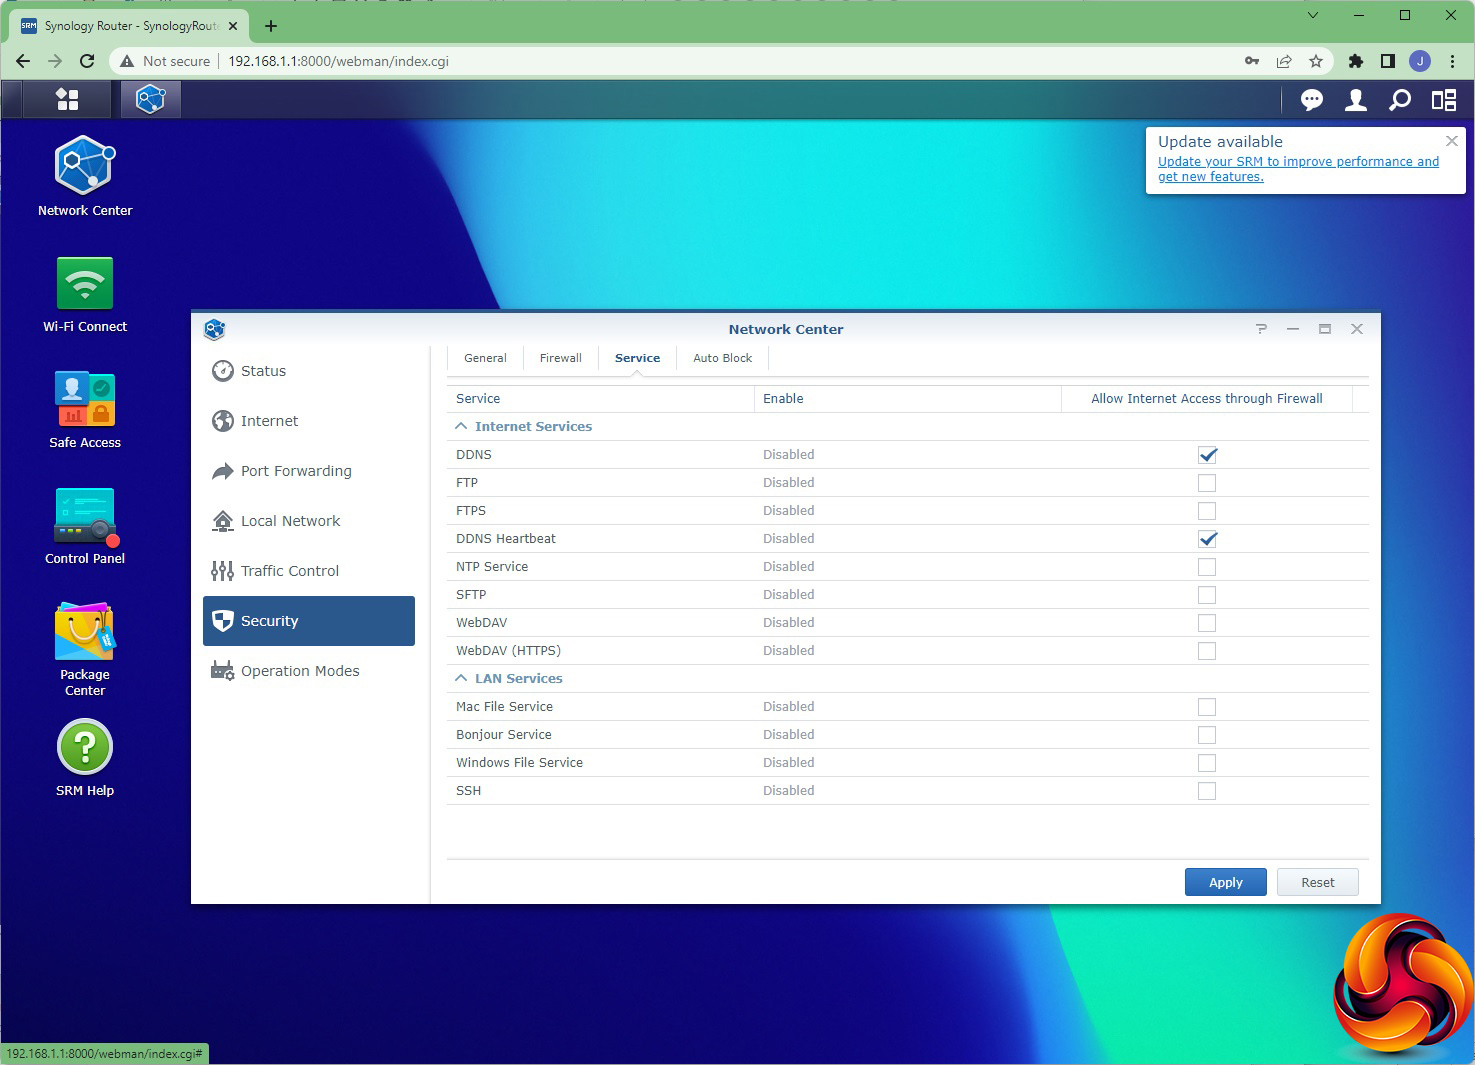
Task: Select Security in the sidebar
Action: (x=309, y=621)
